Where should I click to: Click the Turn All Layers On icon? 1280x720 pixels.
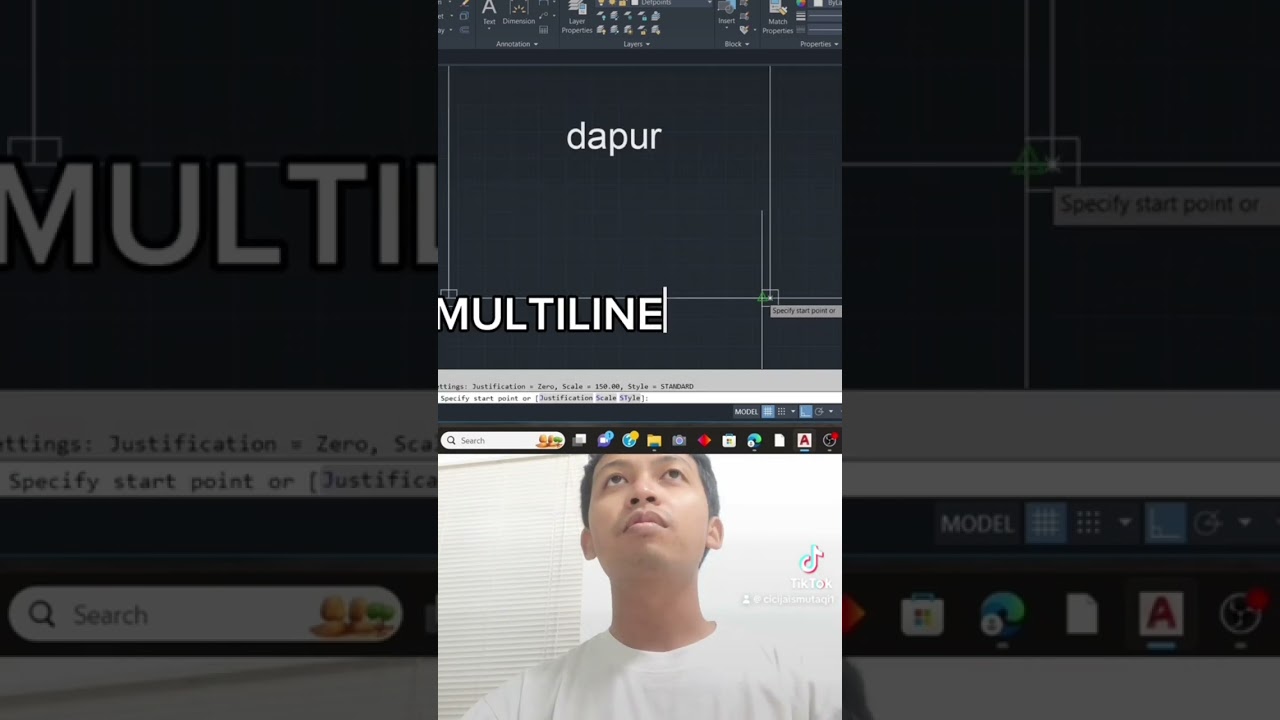(x=601, y=30)
